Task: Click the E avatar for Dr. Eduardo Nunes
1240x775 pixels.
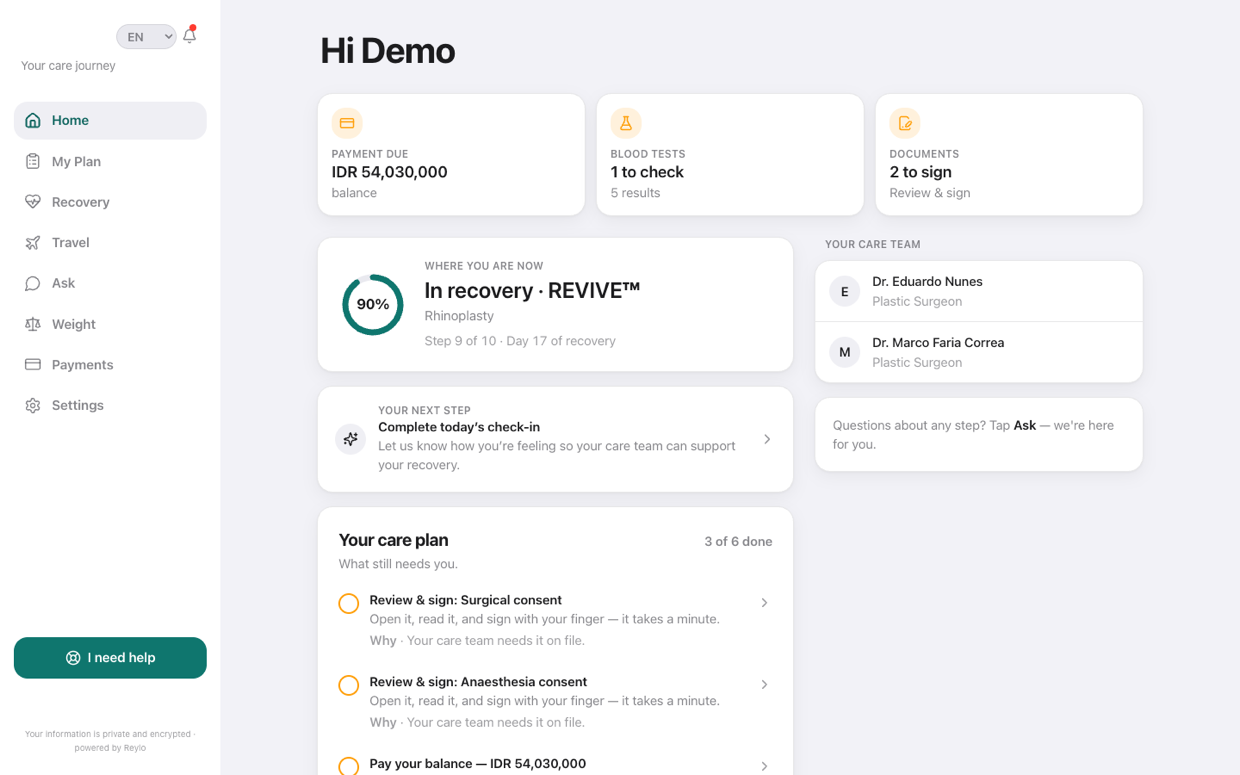Action: (845, 291)
